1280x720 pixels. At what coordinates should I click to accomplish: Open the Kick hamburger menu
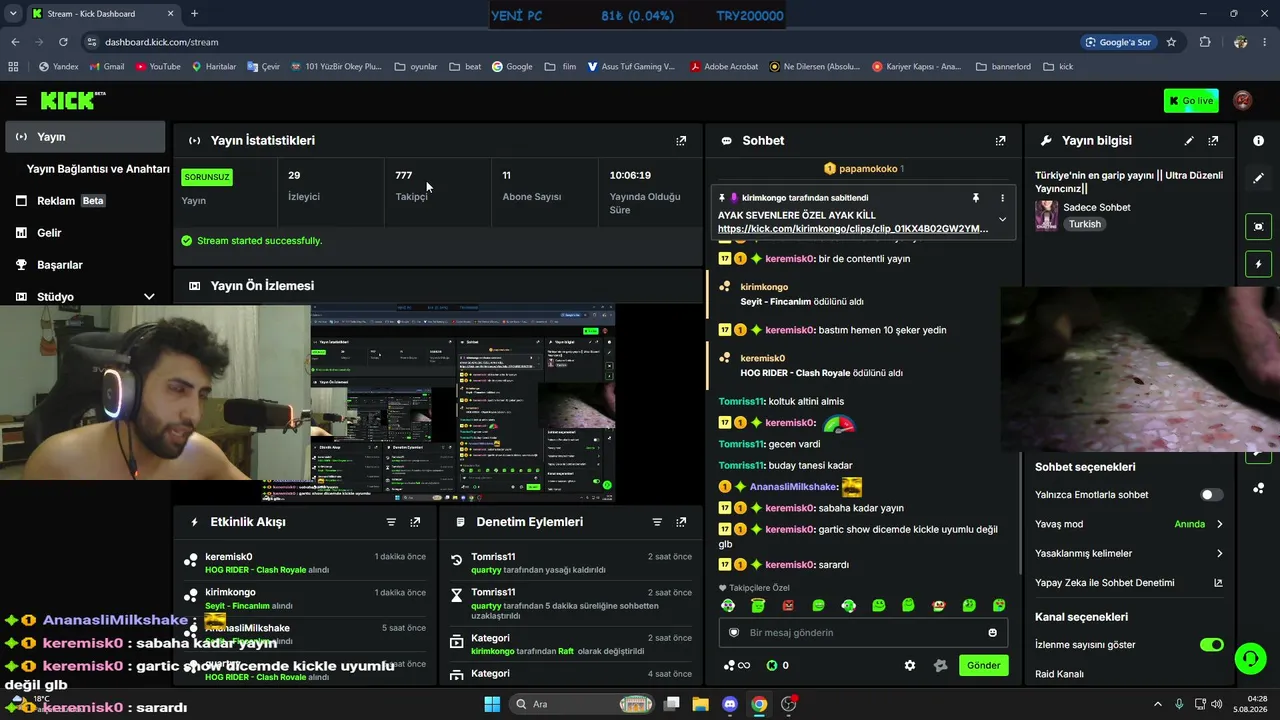coord(21,101)
